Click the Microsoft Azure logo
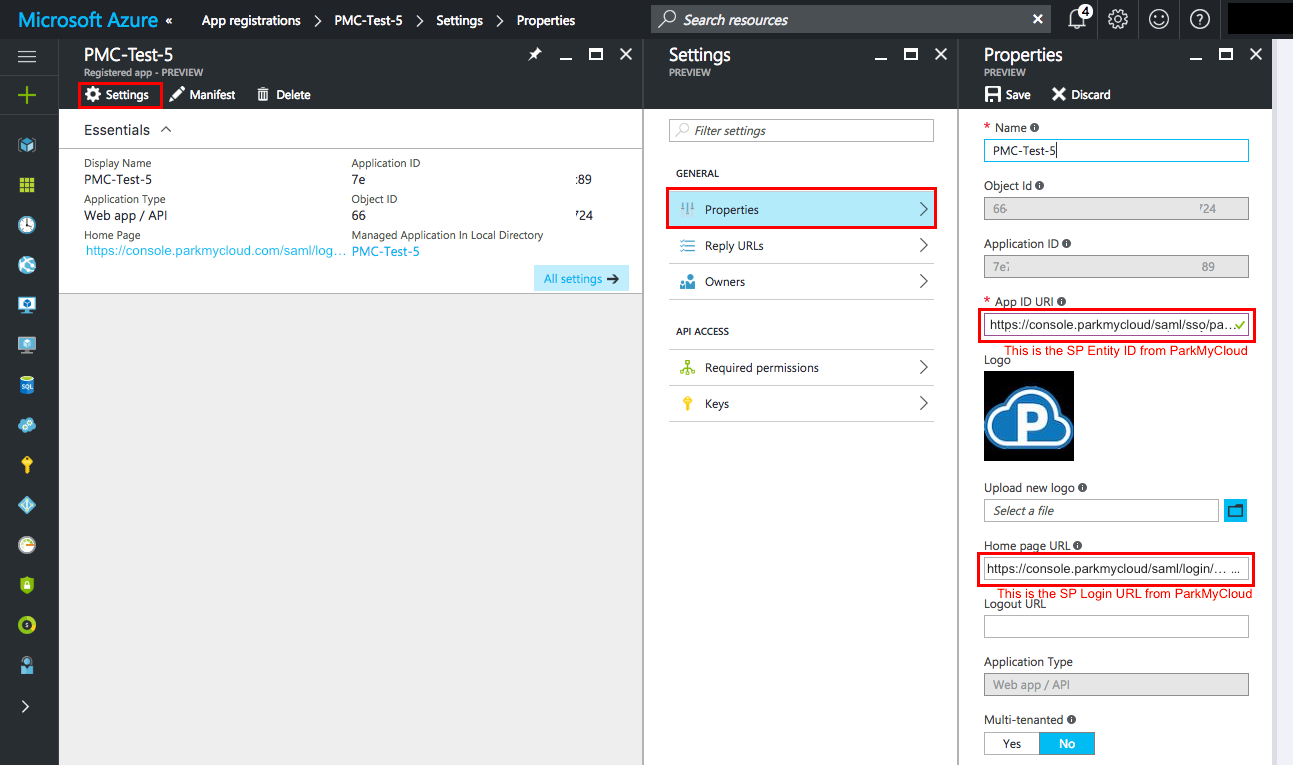 (x=88, y=19)
